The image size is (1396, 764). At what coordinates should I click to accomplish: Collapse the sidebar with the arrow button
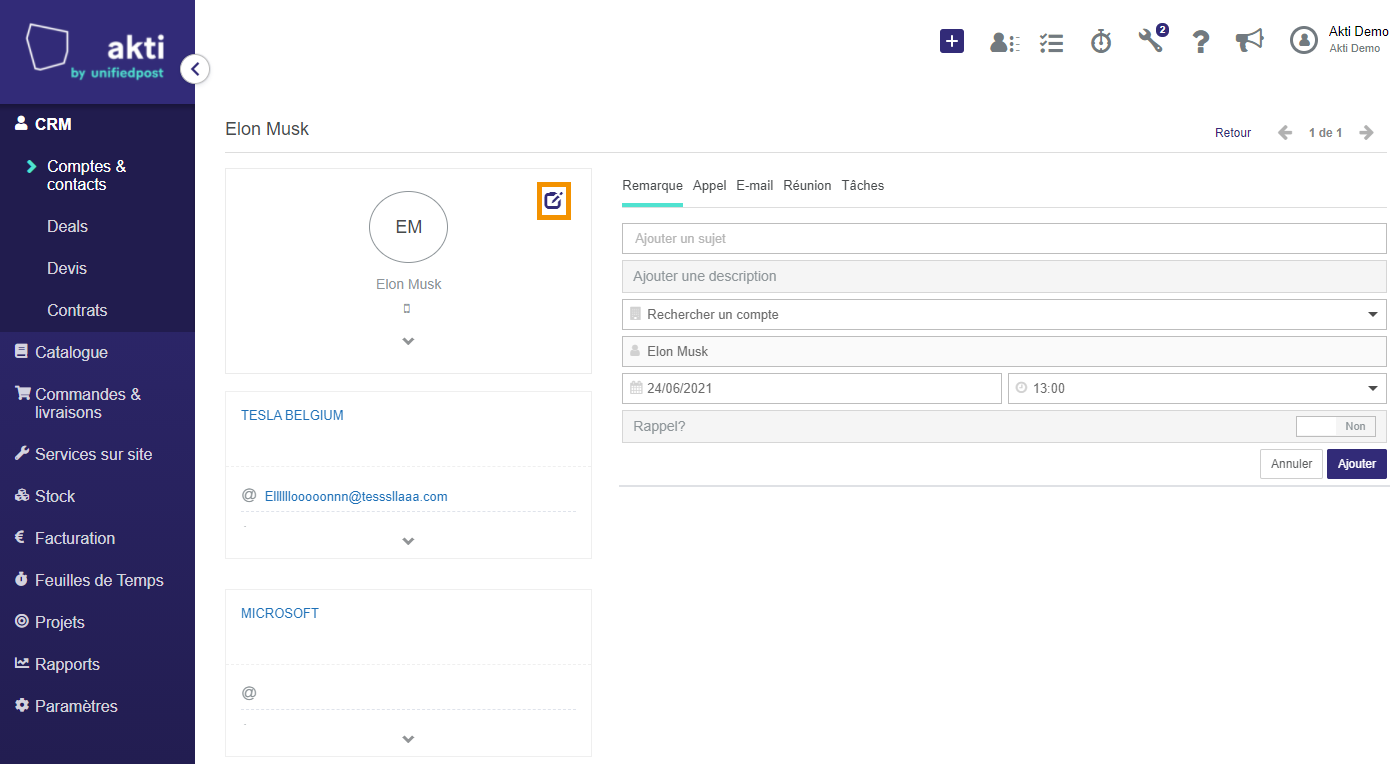195,69
